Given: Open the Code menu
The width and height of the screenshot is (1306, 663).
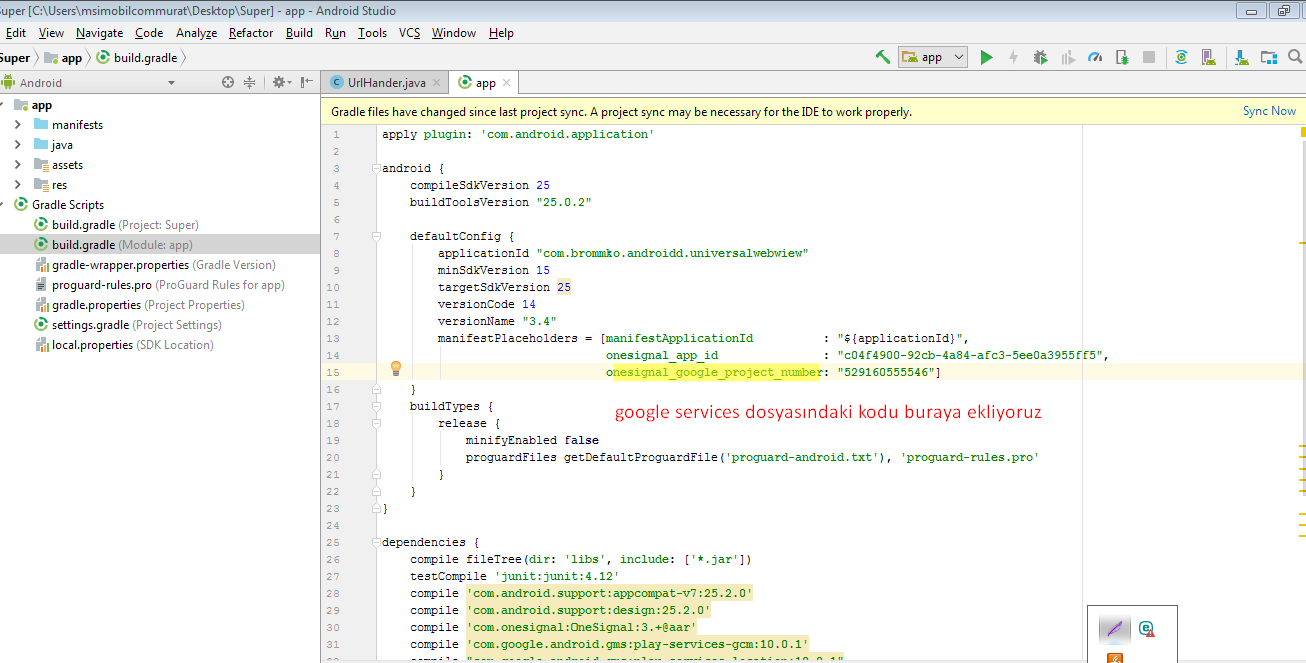Looking at the screenshot, I should click(149, 33).
